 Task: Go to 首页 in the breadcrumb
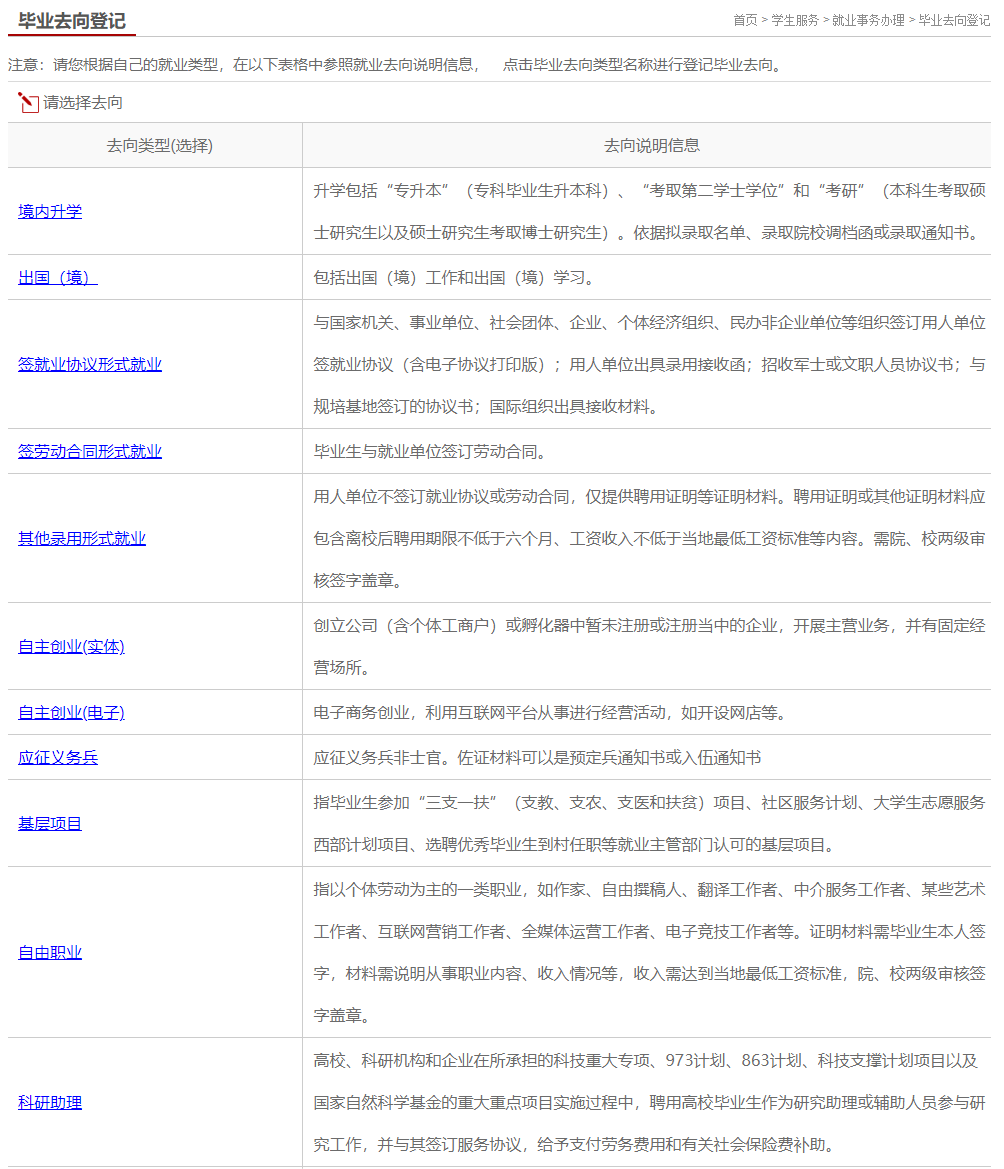pos(745,20)
